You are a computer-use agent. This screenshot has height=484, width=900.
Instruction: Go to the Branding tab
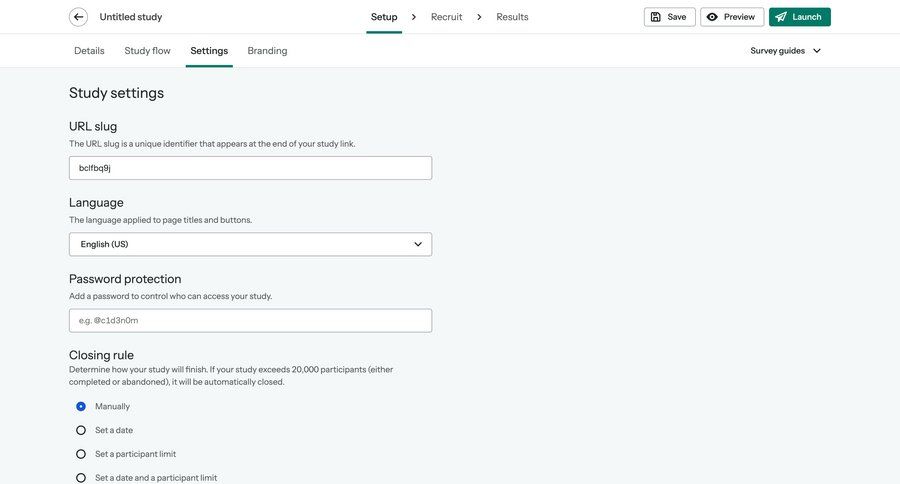pos(267,51)
